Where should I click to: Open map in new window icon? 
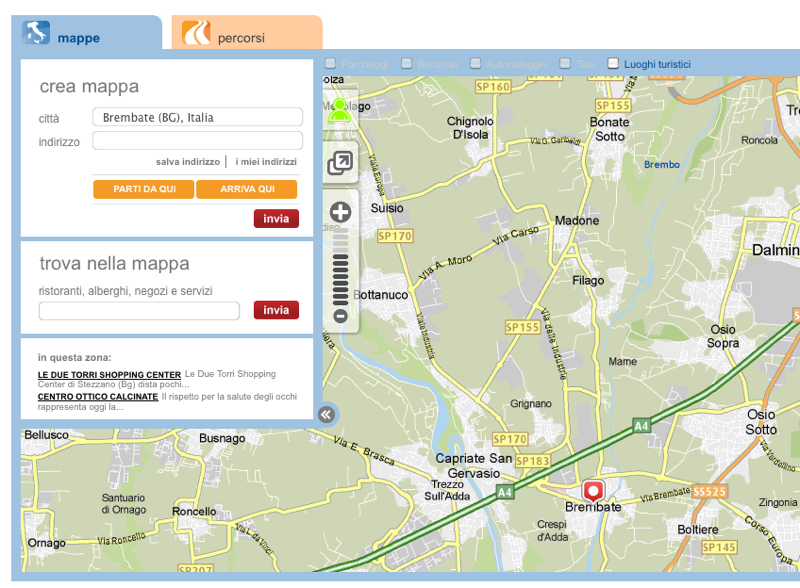(340, 163)
